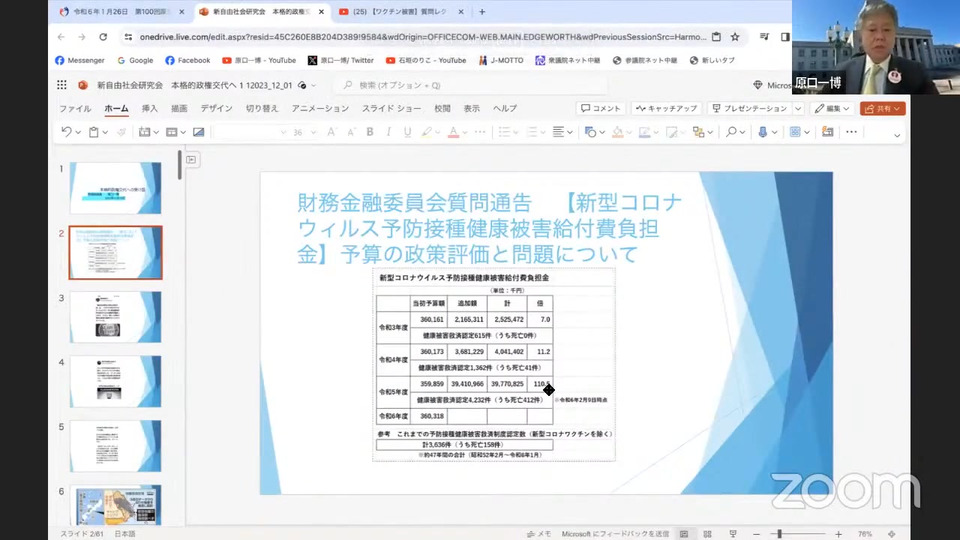Open more font options ellipsis
The image size is (960, 540).
[480, 132]
